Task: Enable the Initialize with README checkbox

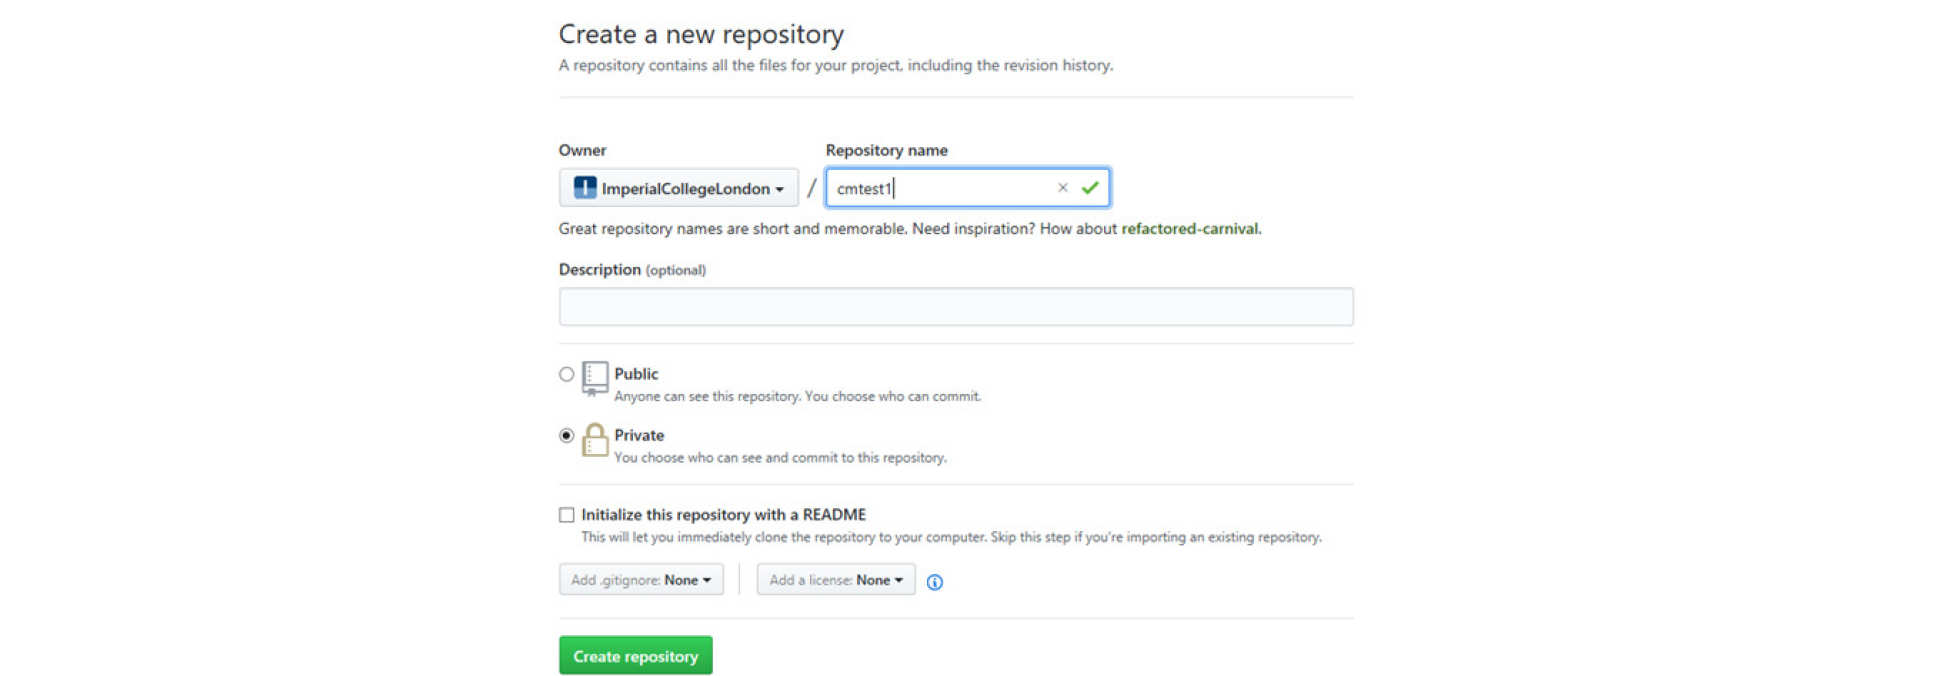Action: (567, 515)
